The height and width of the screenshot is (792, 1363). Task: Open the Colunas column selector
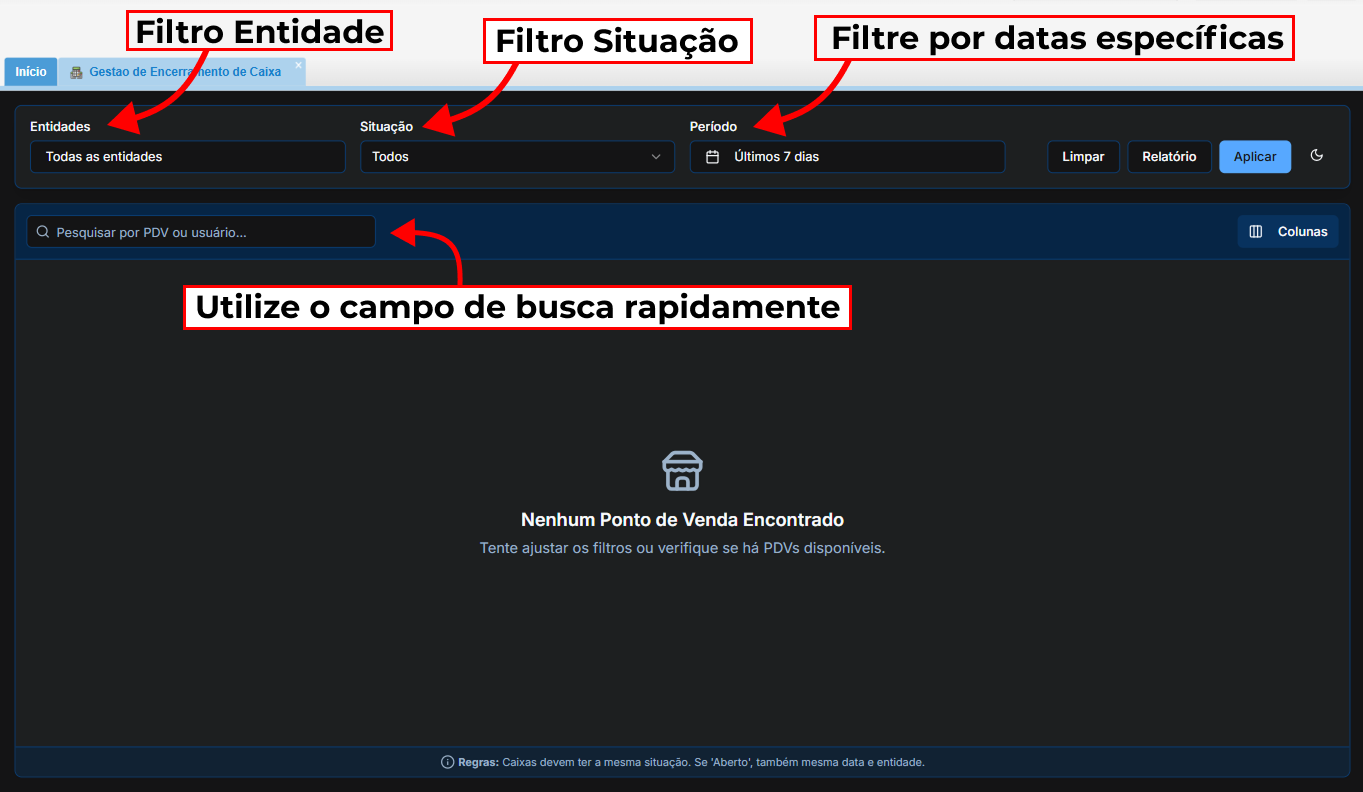[x=1287, y=232]
